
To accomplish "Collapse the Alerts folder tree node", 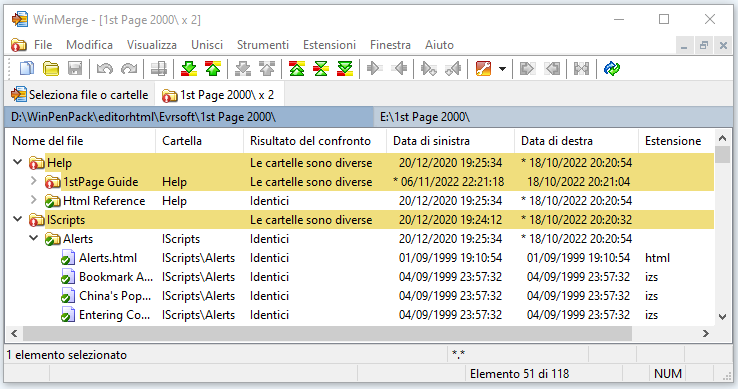I will pos(33,238).
